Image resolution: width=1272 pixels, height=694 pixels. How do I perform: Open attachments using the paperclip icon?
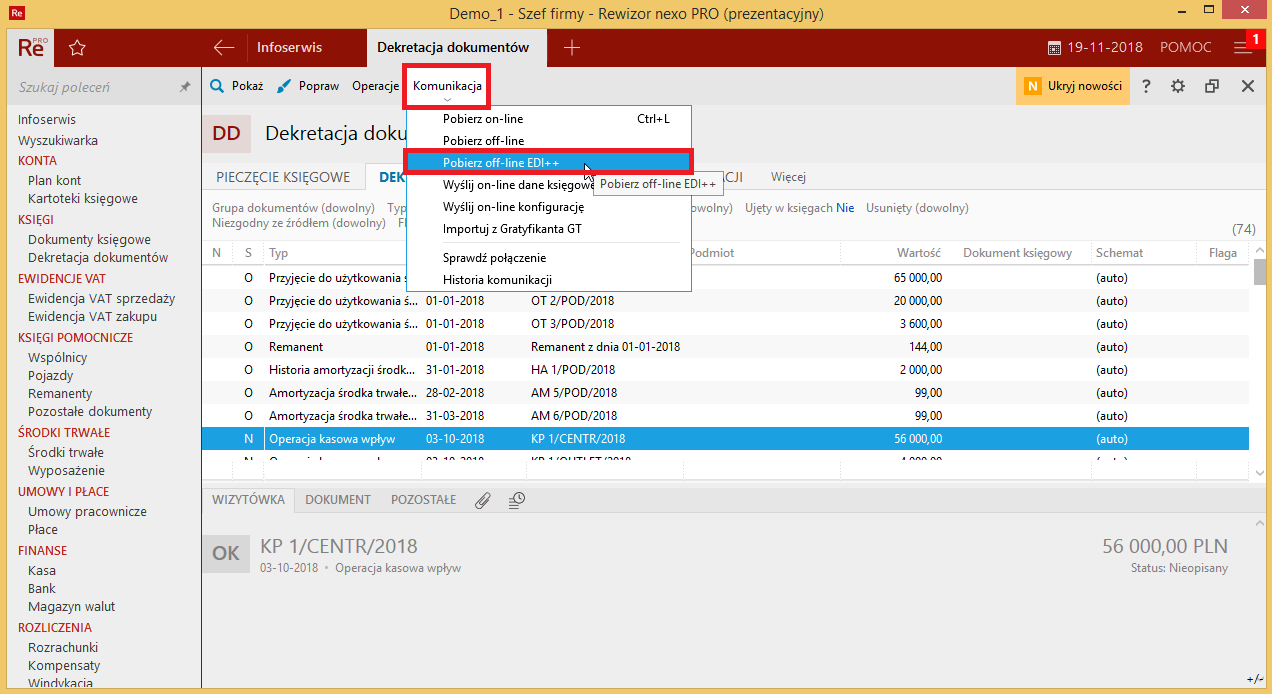tap(483, 499)
